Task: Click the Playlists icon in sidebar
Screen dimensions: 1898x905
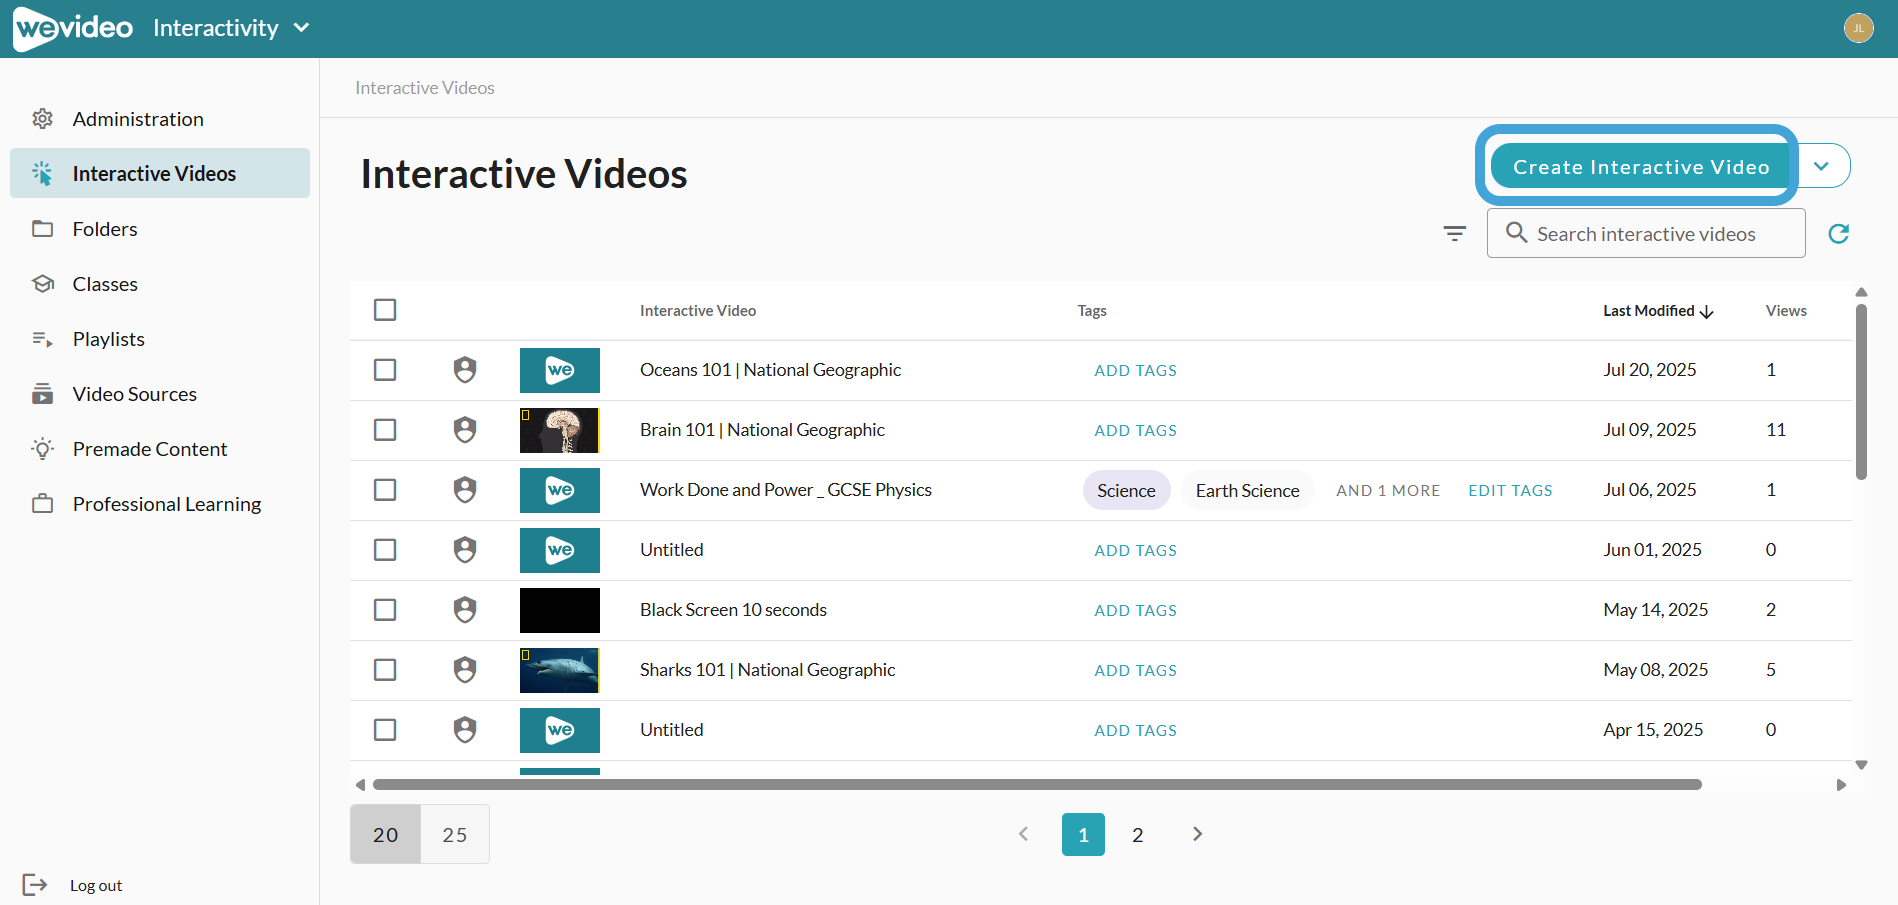Action: (x=42, y=339)
